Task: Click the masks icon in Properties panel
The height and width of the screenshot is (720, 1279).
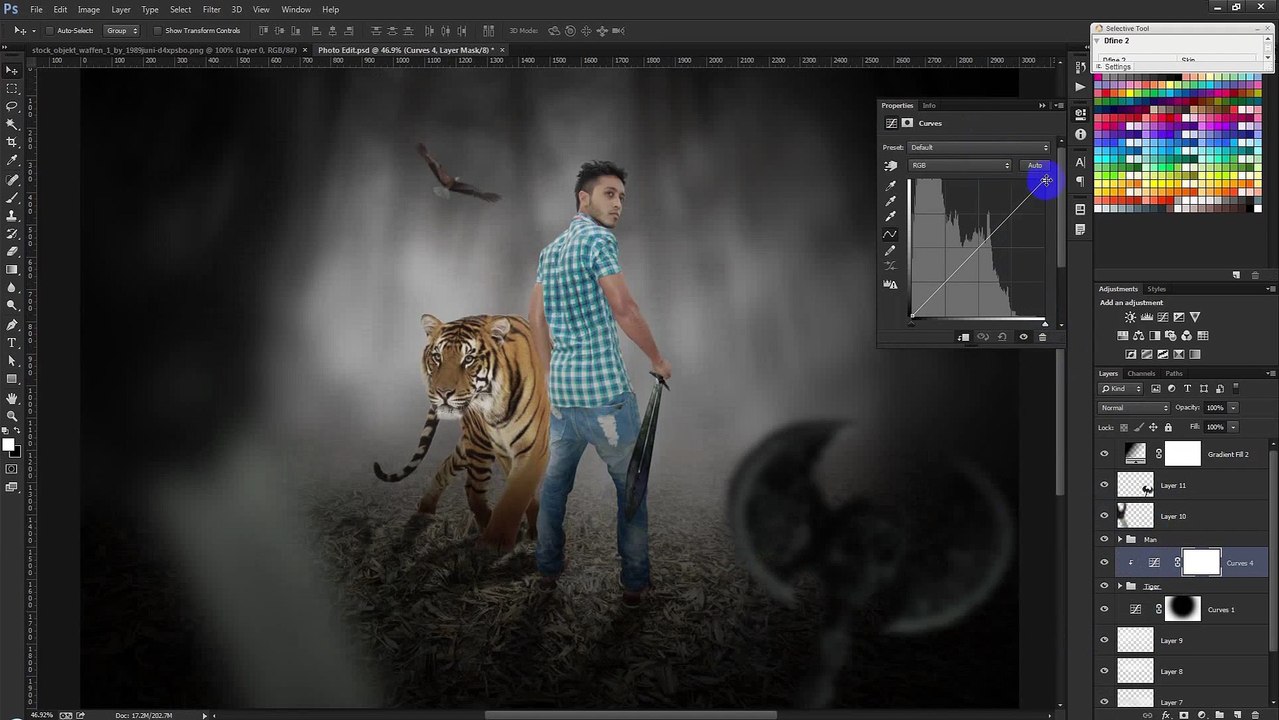Action: click(907, 123)
